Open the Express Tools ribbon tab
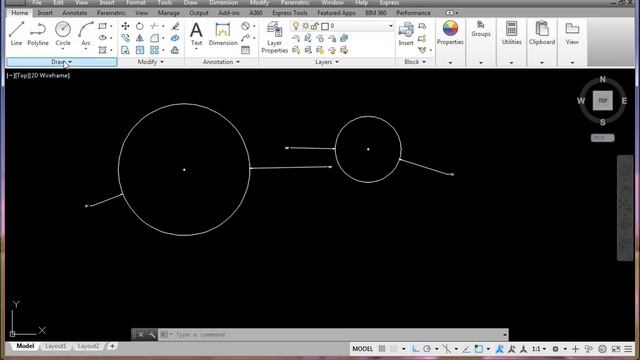The image size is (640, 360). 290,13
